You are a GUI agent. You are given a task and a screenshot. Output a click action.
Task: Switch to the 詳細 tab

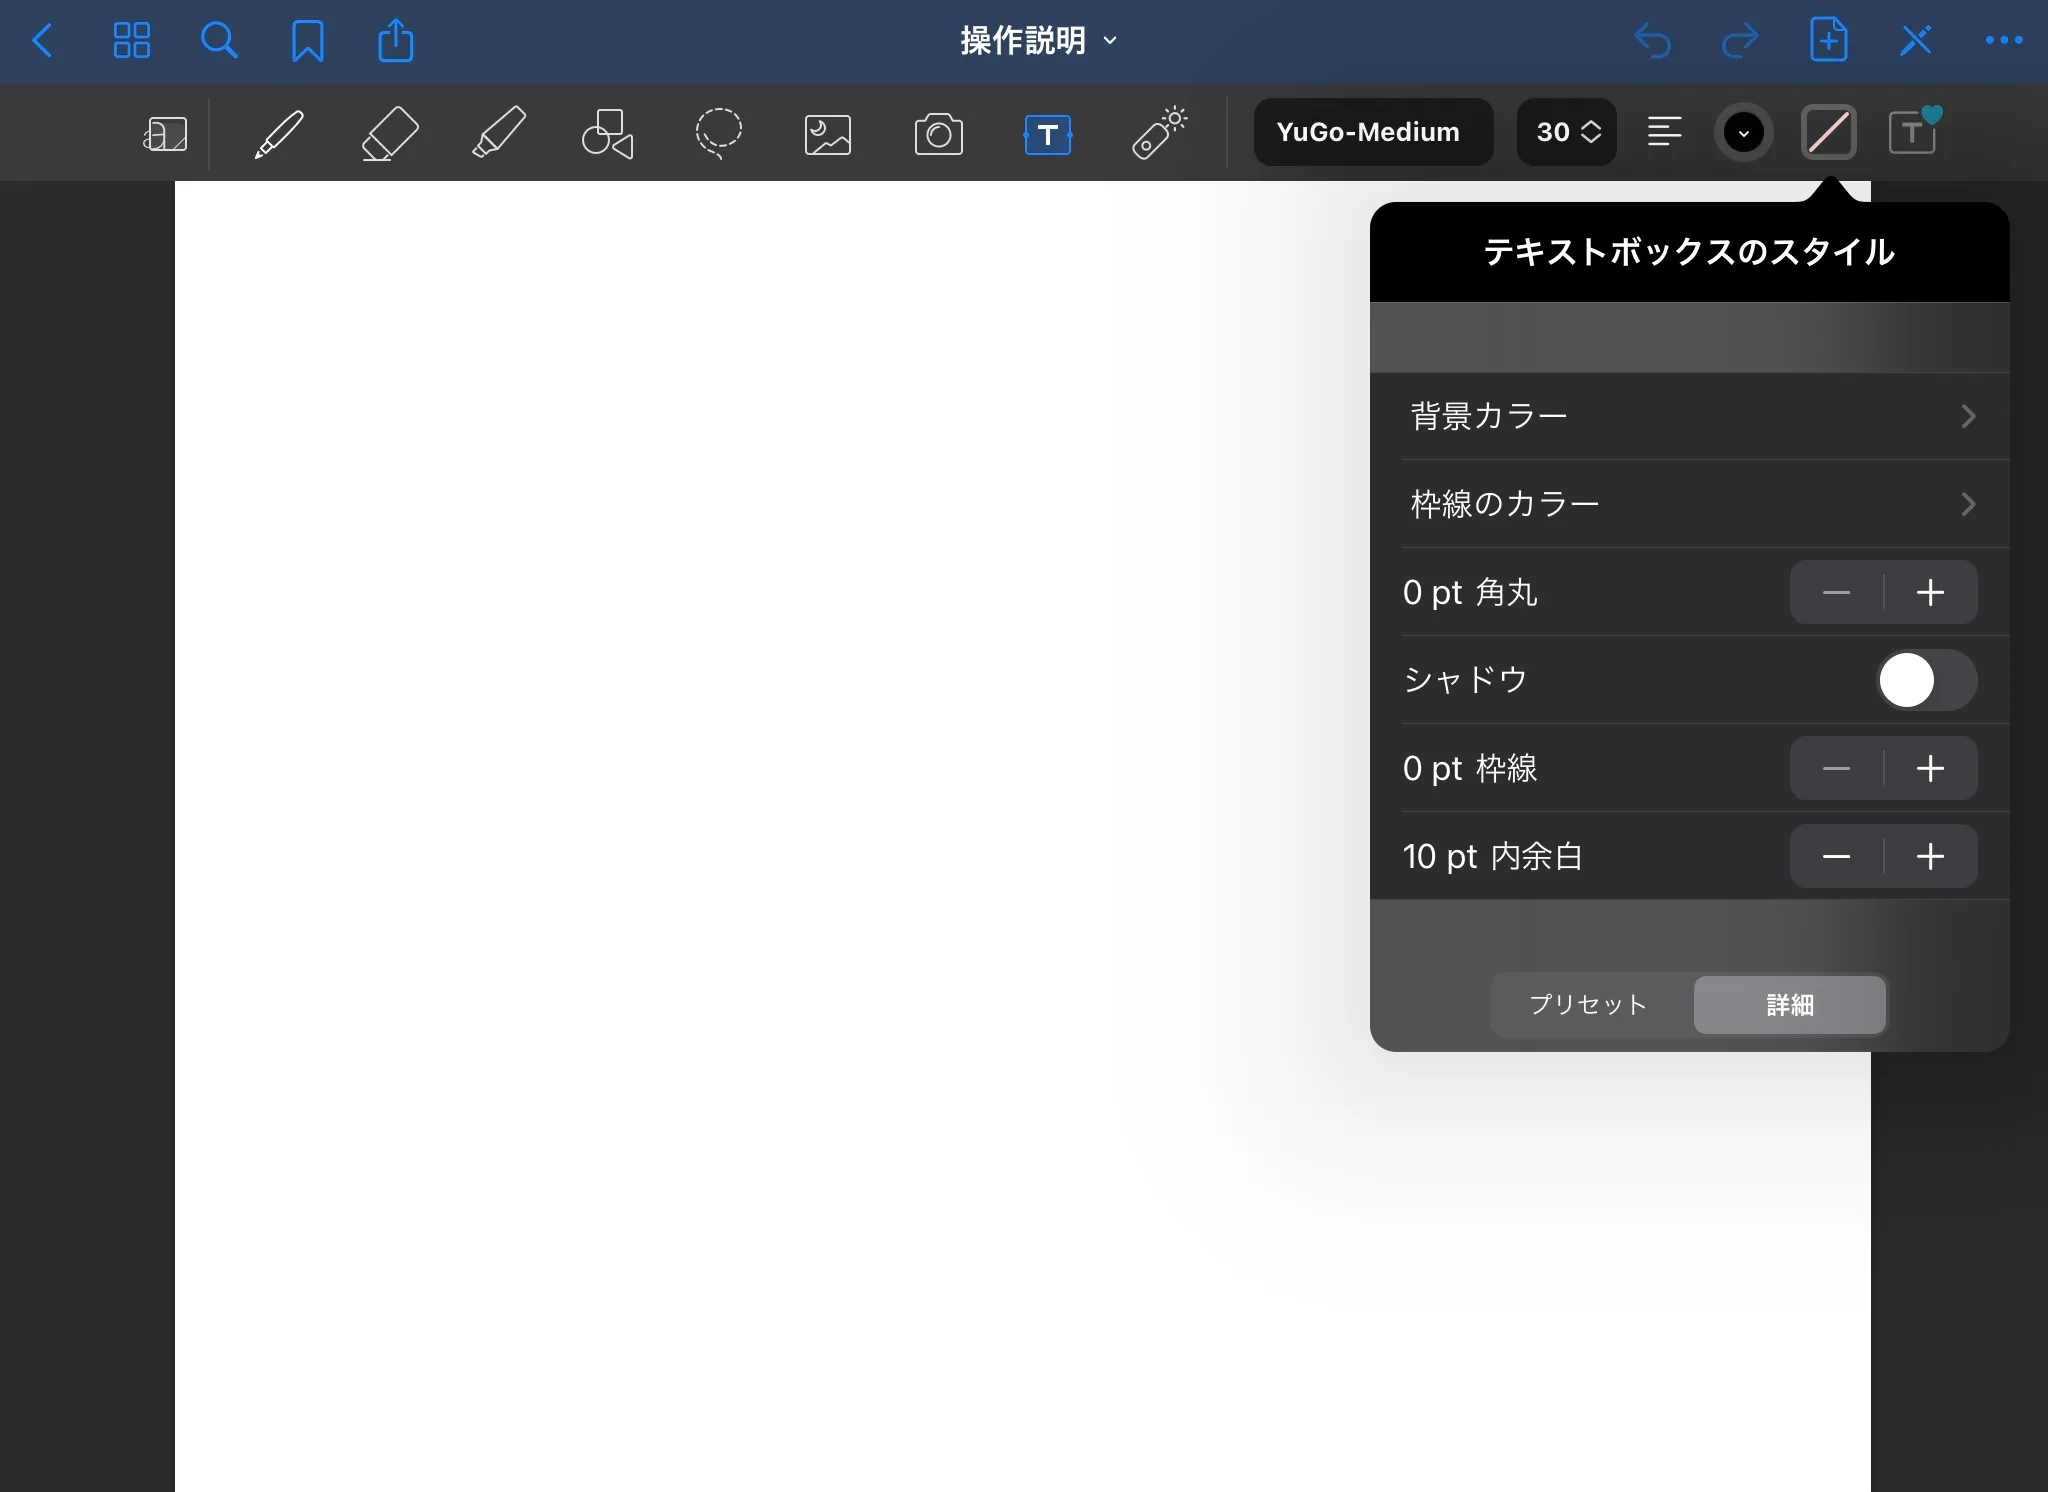click(x=1789, y=1004)
